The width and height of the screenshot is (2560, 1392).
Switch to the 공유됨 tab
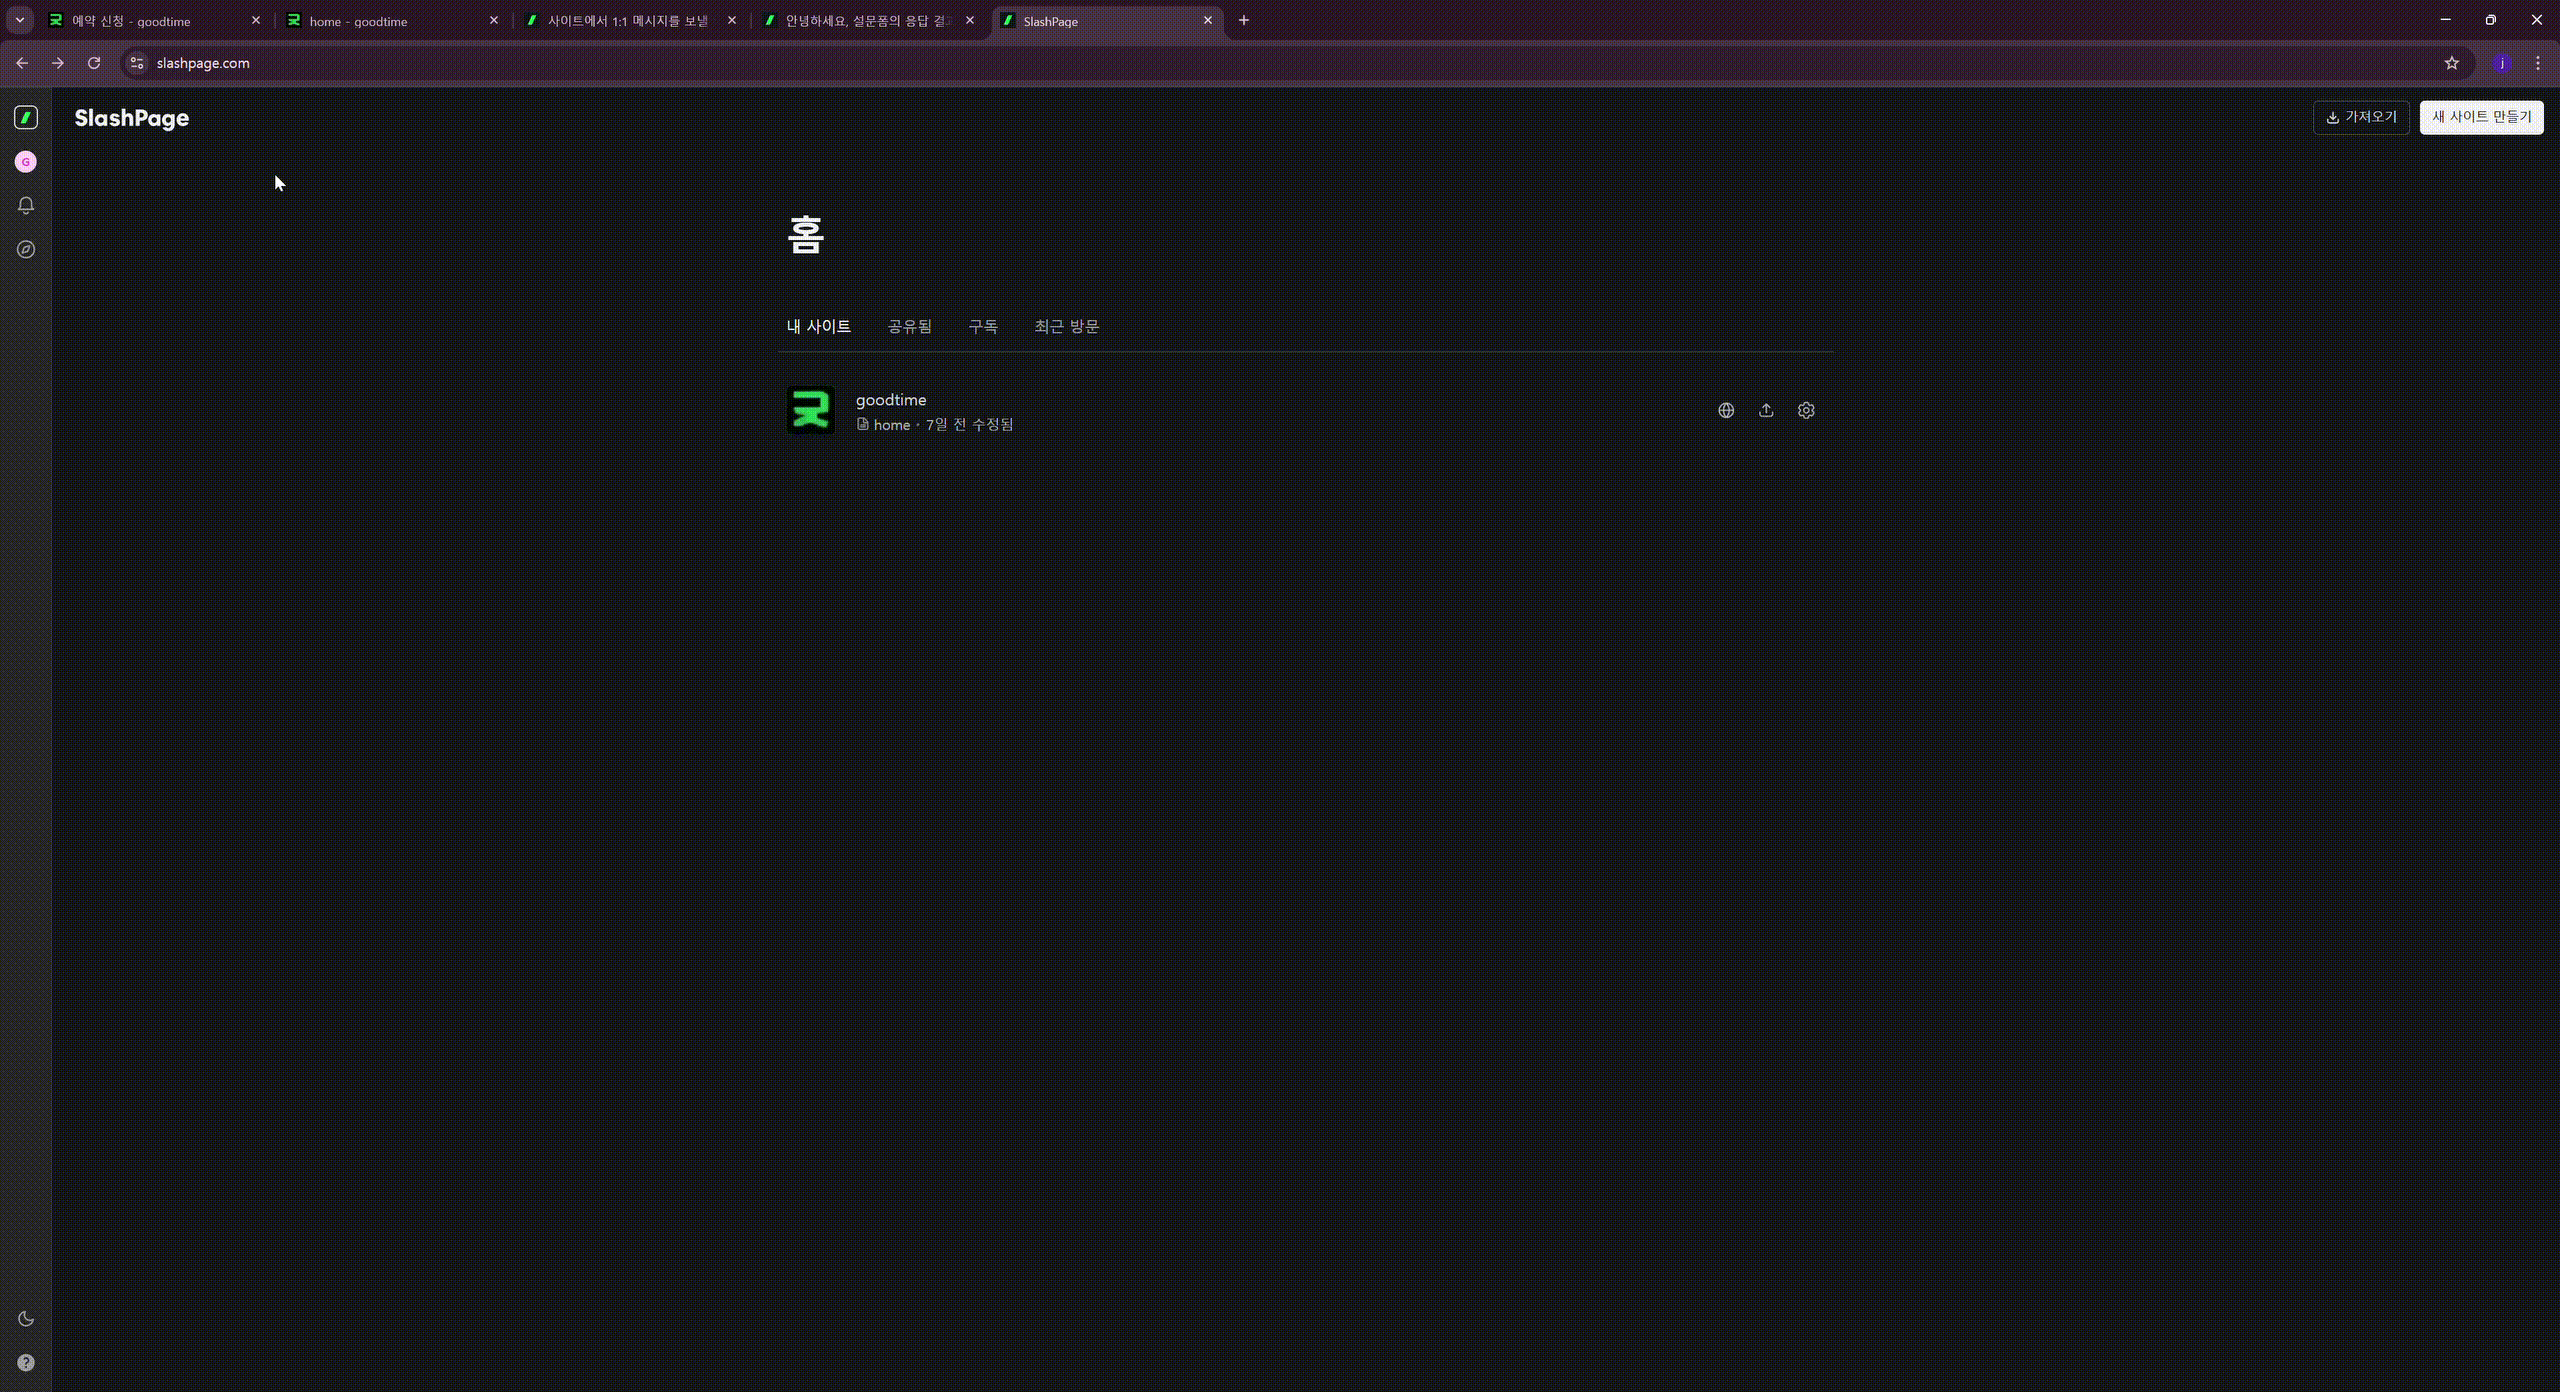point(909,327)
